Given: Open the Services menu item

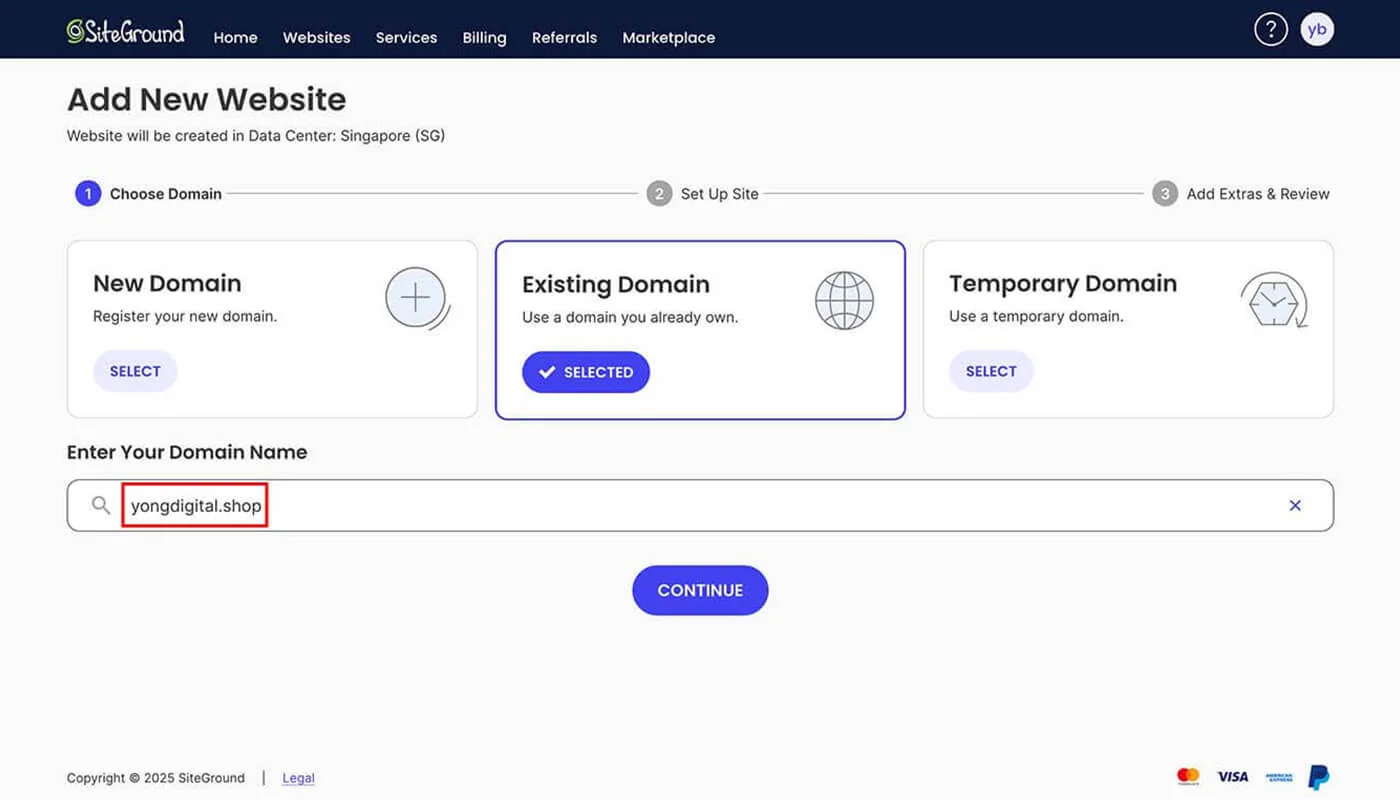Looking at the screenshot, I should 406,37.
